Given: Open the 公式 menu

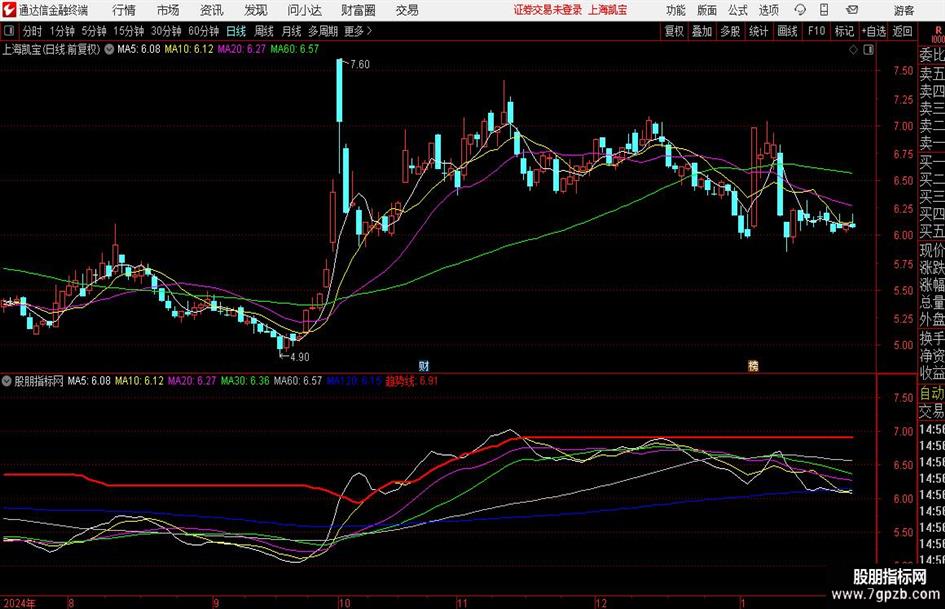Looking at the screenshot, I should [x=738, y=10].
